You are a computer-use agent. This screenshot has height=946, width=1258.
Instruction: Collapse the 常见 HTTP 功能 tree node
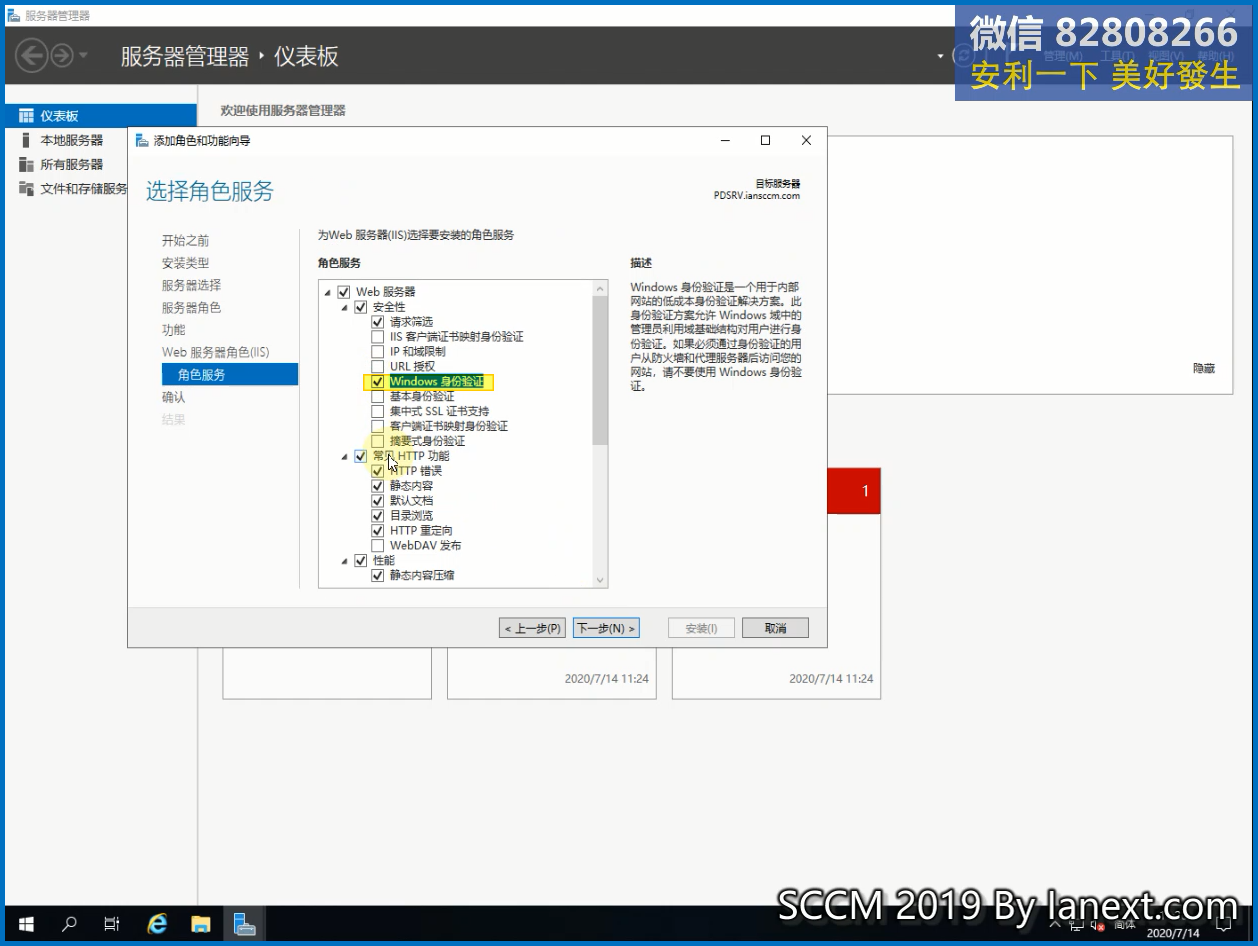(x=345, y=456)
